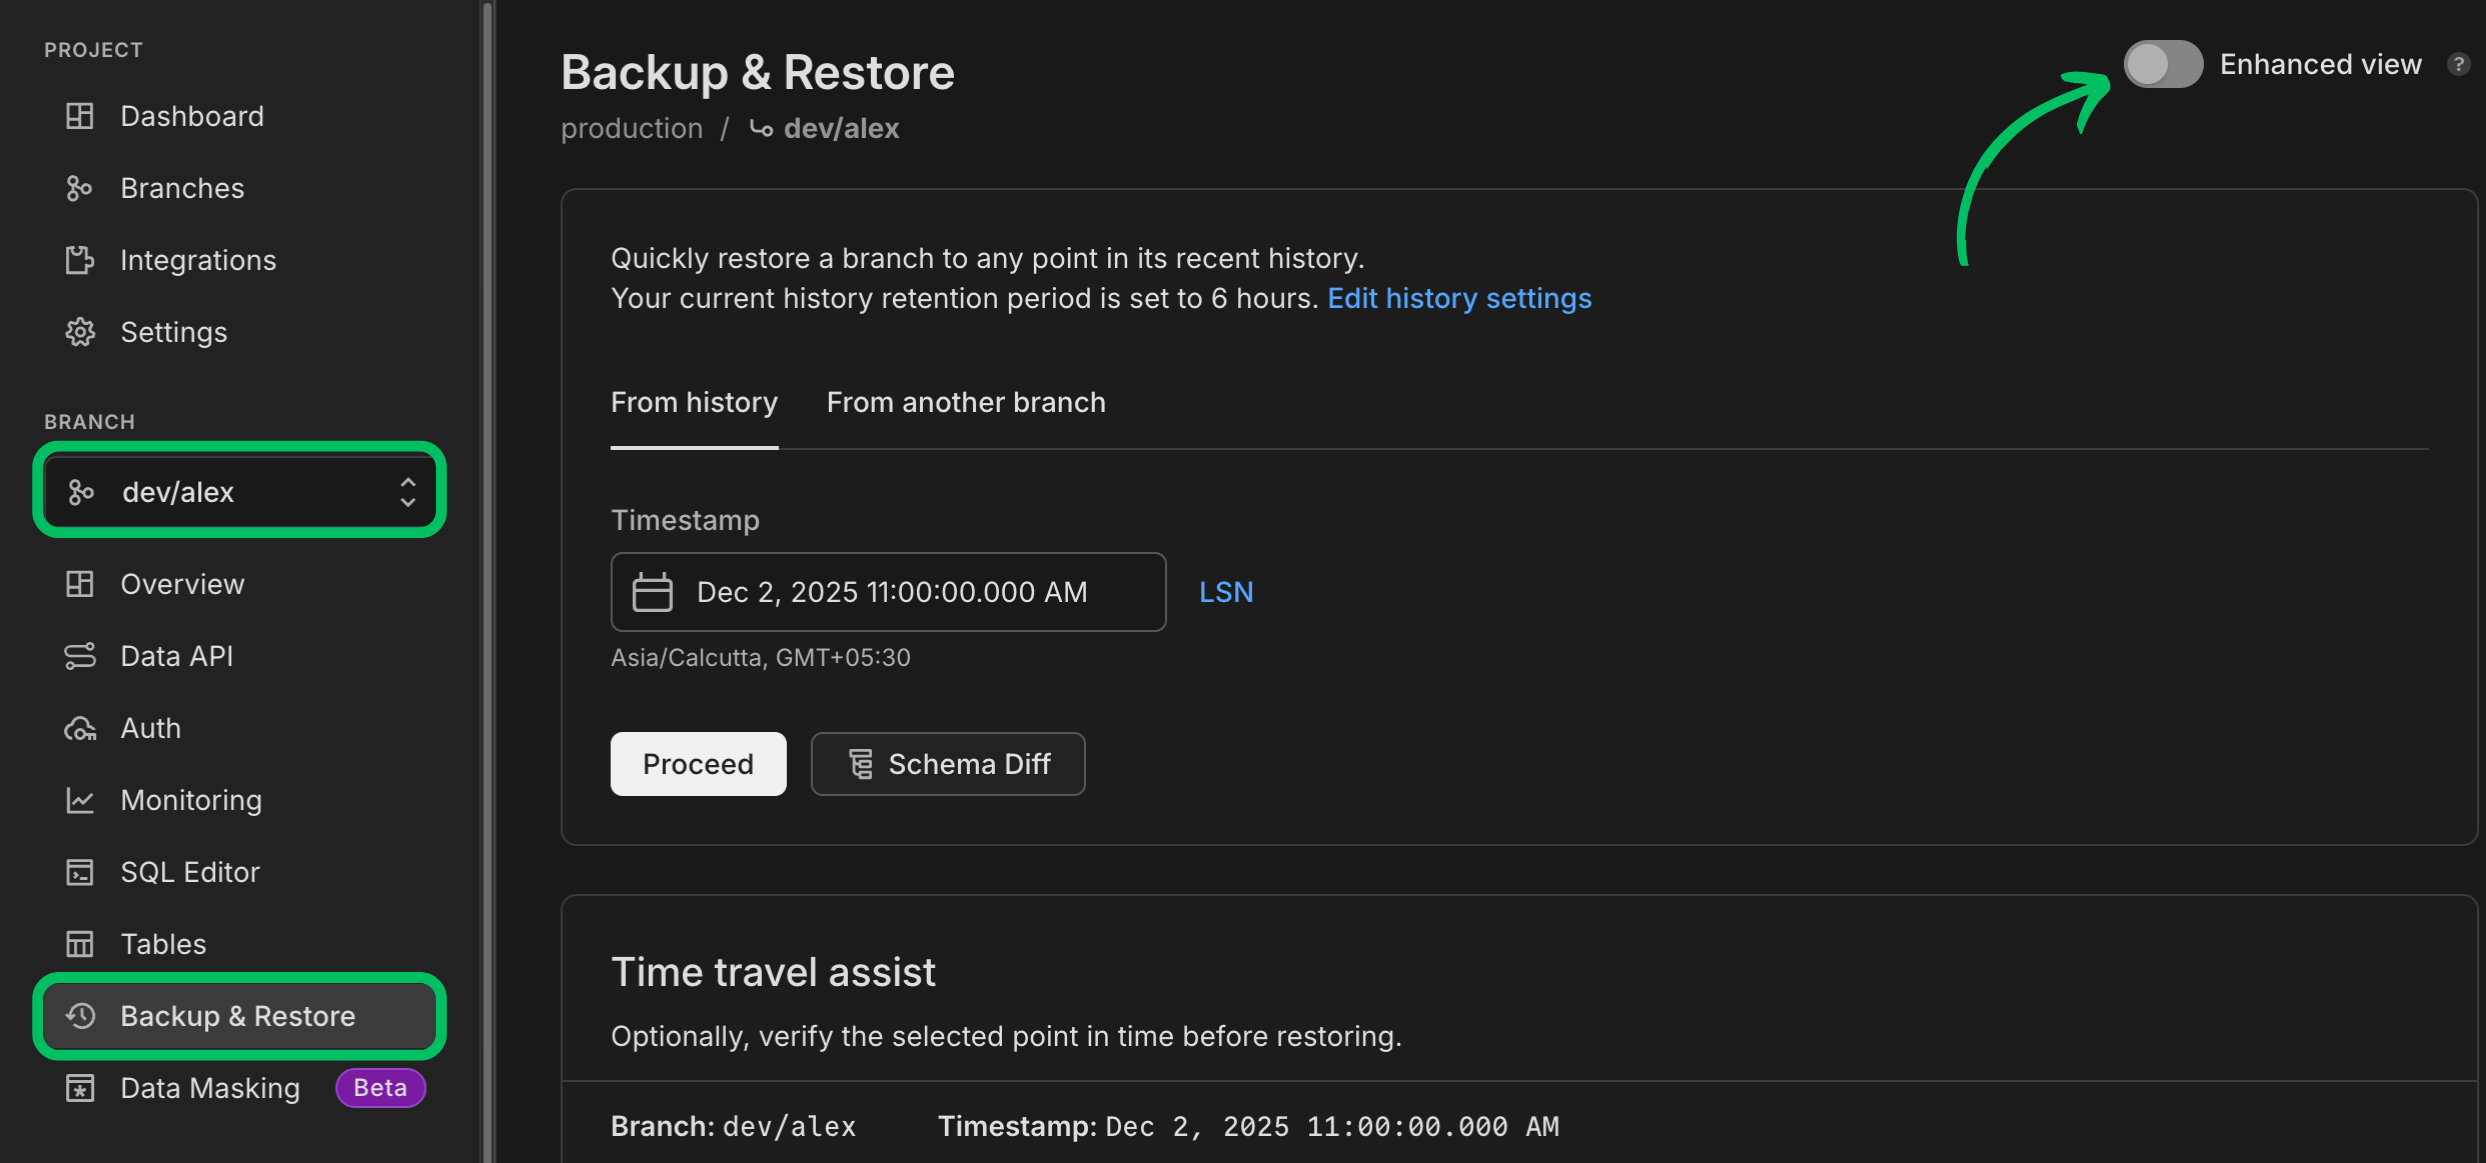Open the Integrations page
The width and height of the screenshot is (2486, 1163).
coord(198,260)
